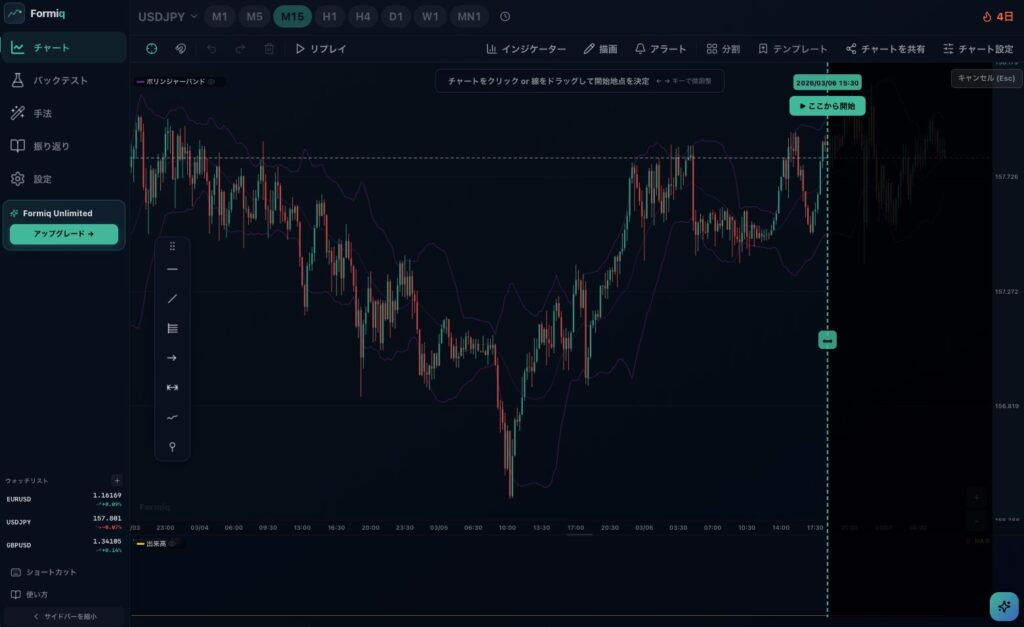1024x627 pixels.
Task: Collapse sidebar with サイドバーを縮小
Action: [x=64, y=616]
